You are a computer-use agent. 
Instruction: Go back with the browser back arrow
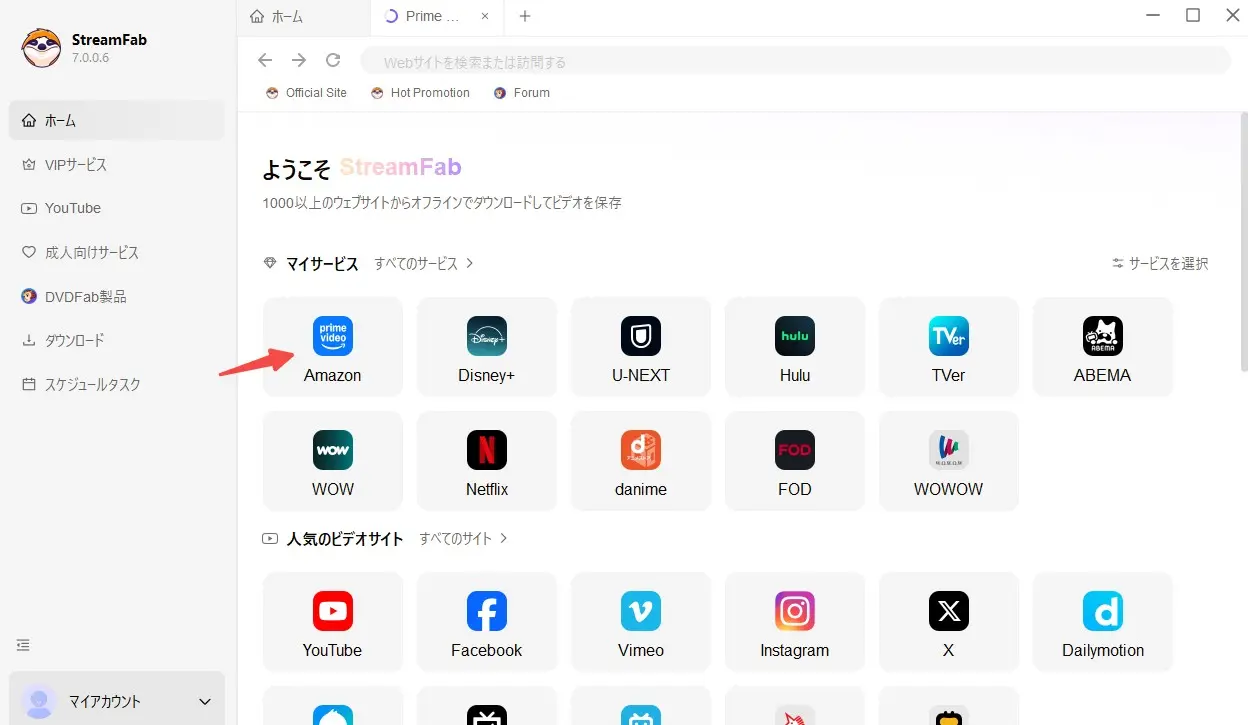[265, 61]
